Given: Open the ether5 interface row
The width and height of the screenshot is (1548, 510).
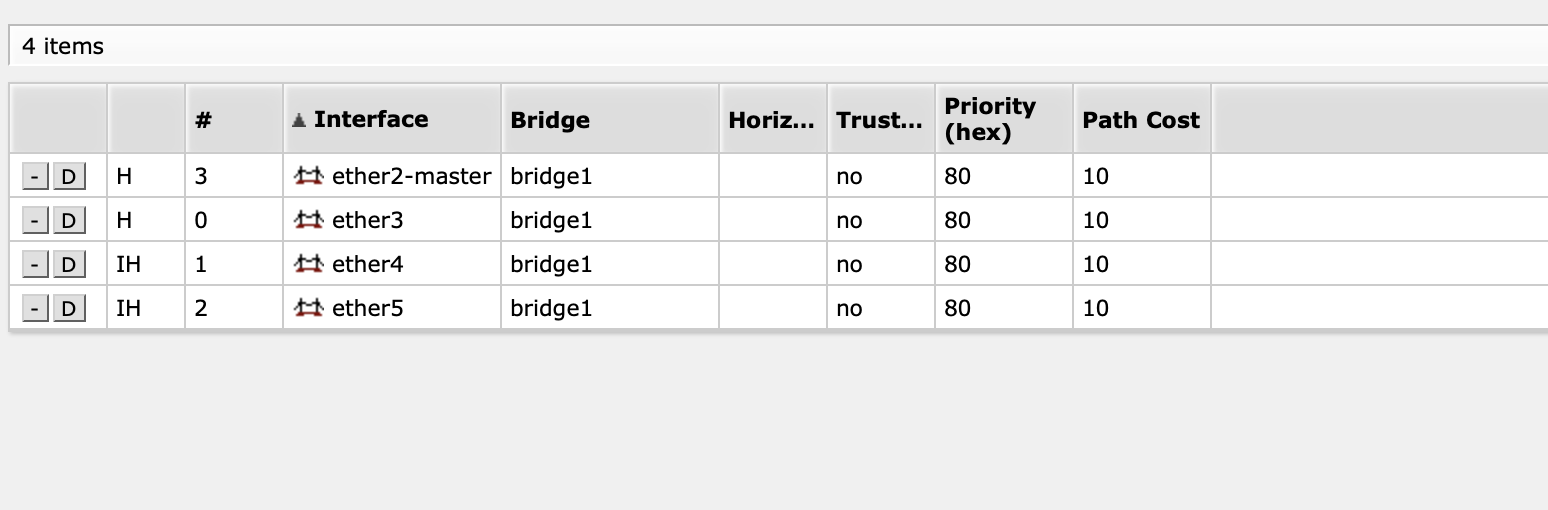Looking at the screenshot, I should point(367,308).
